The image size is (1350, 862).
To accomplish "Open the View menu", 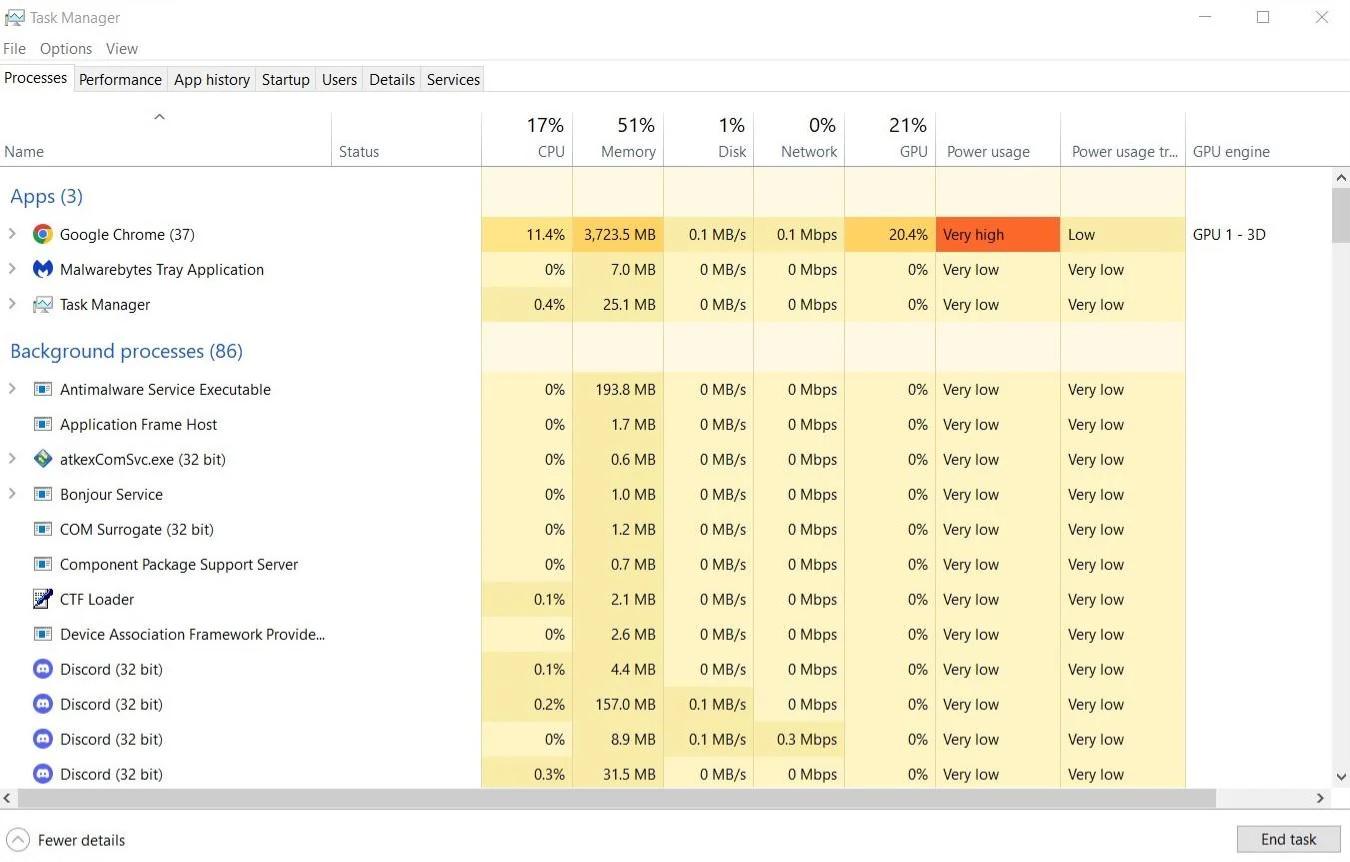I will 122,48.
